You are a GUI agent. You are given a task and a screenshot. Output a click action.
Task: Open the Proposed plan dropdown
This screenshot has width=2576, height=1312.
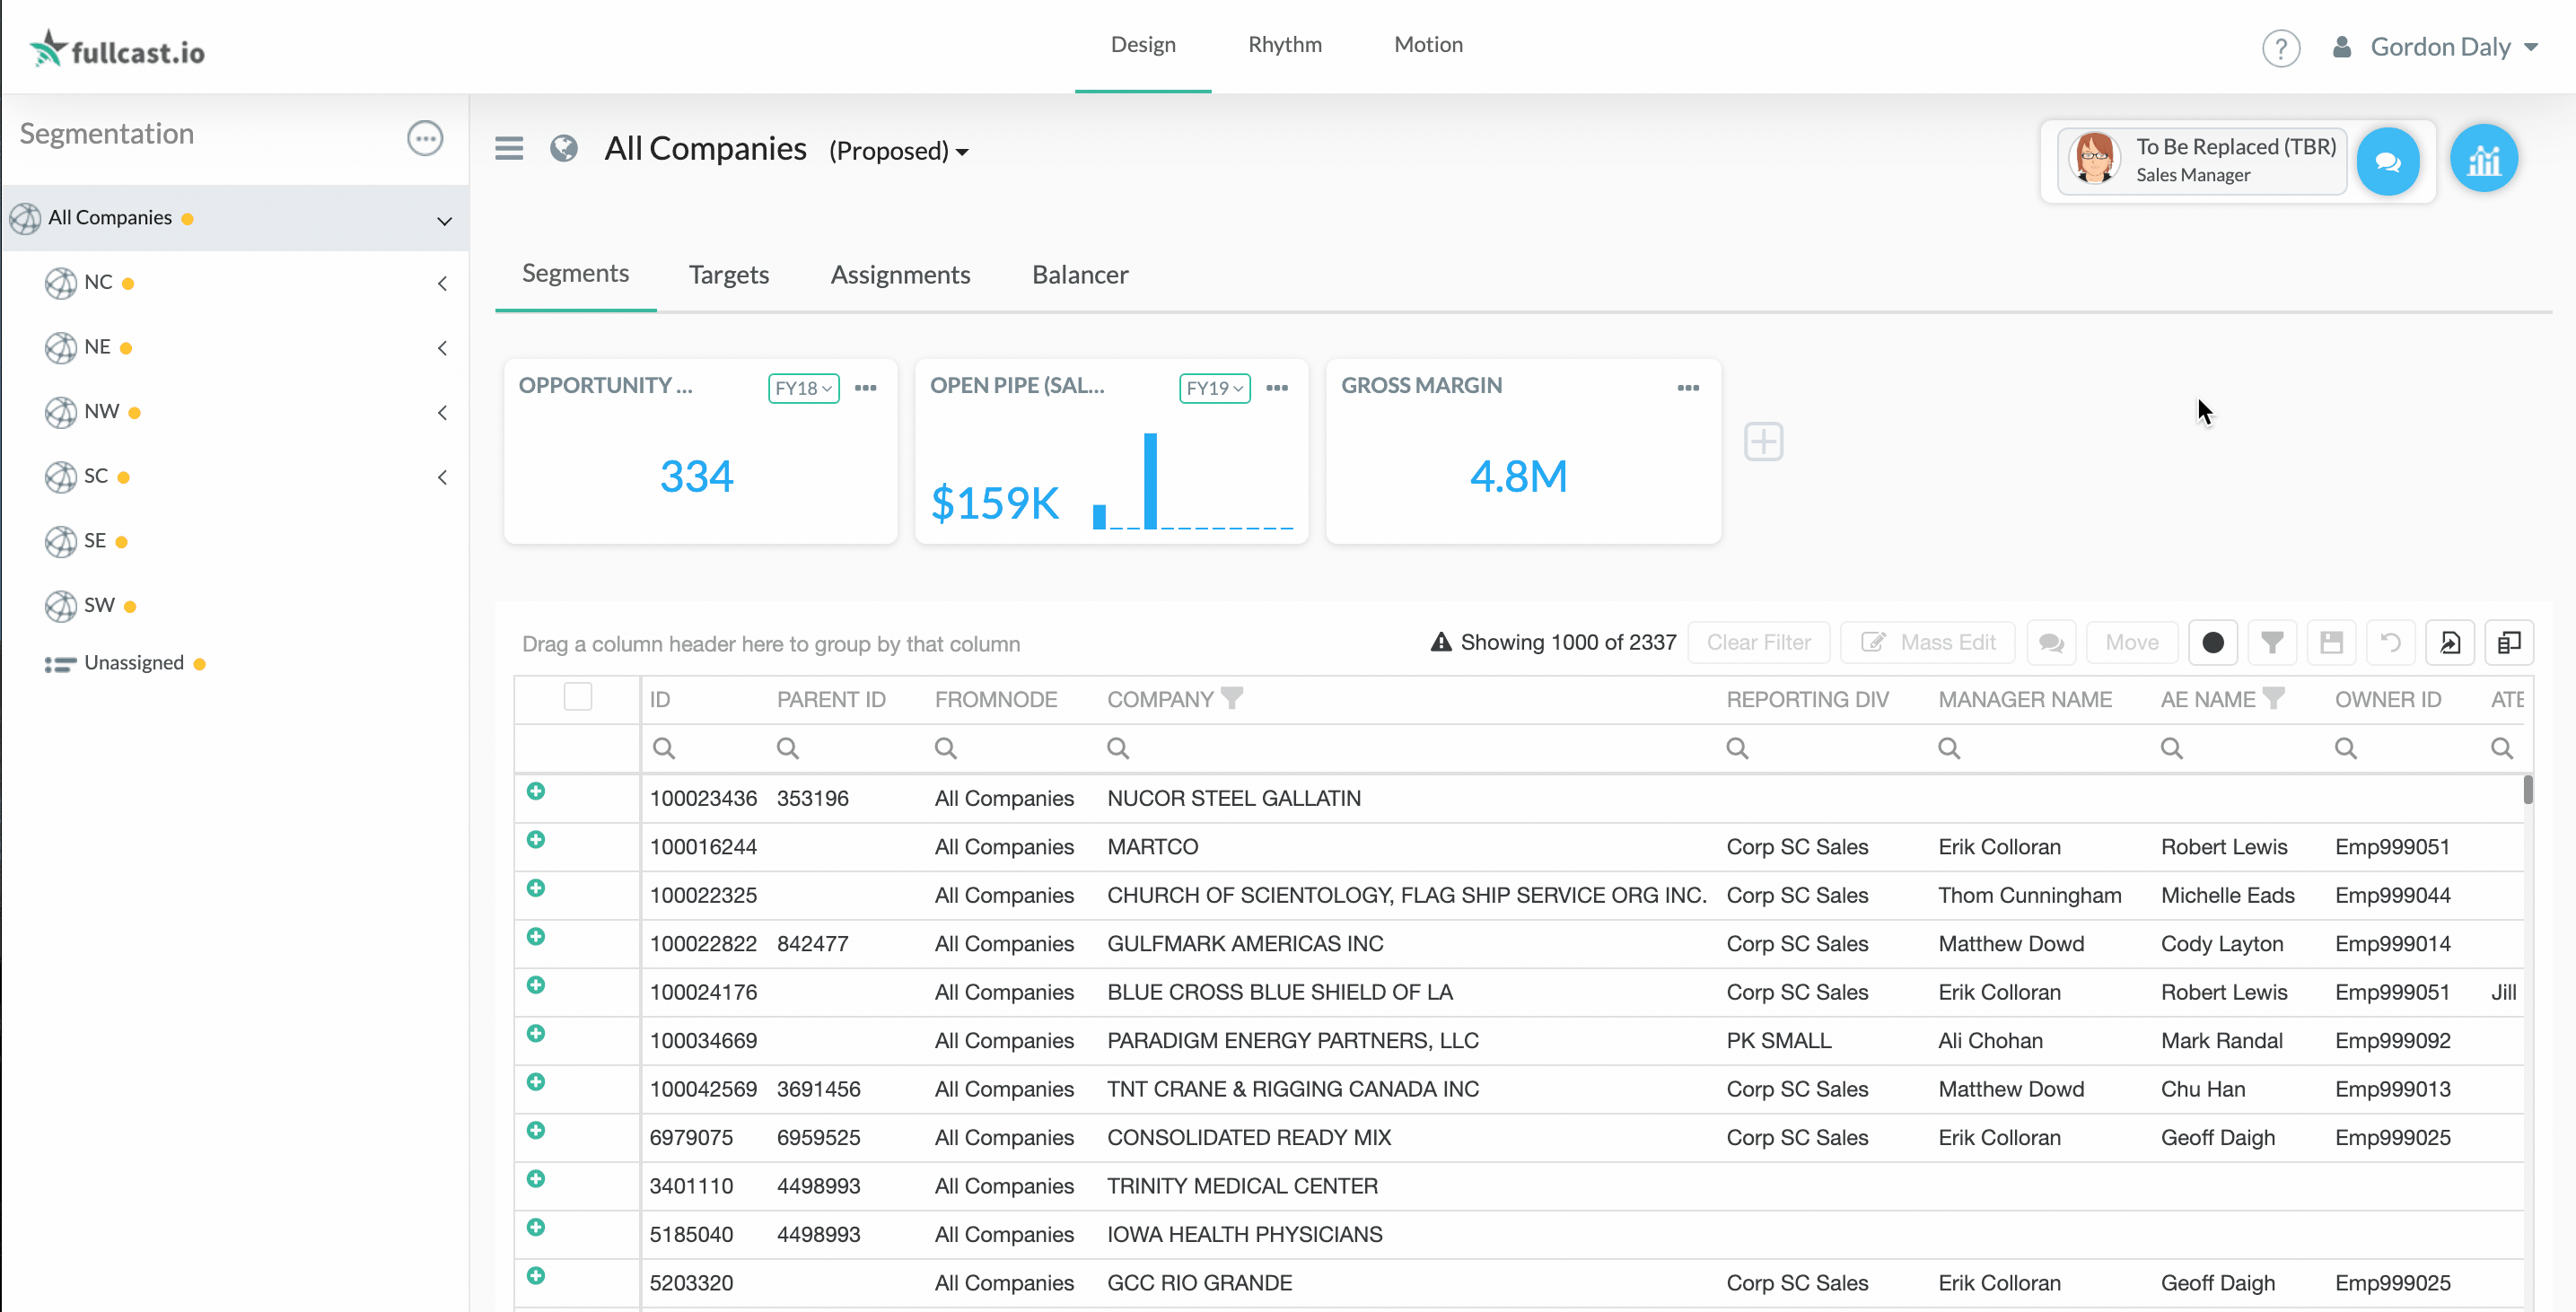(898, 151)
